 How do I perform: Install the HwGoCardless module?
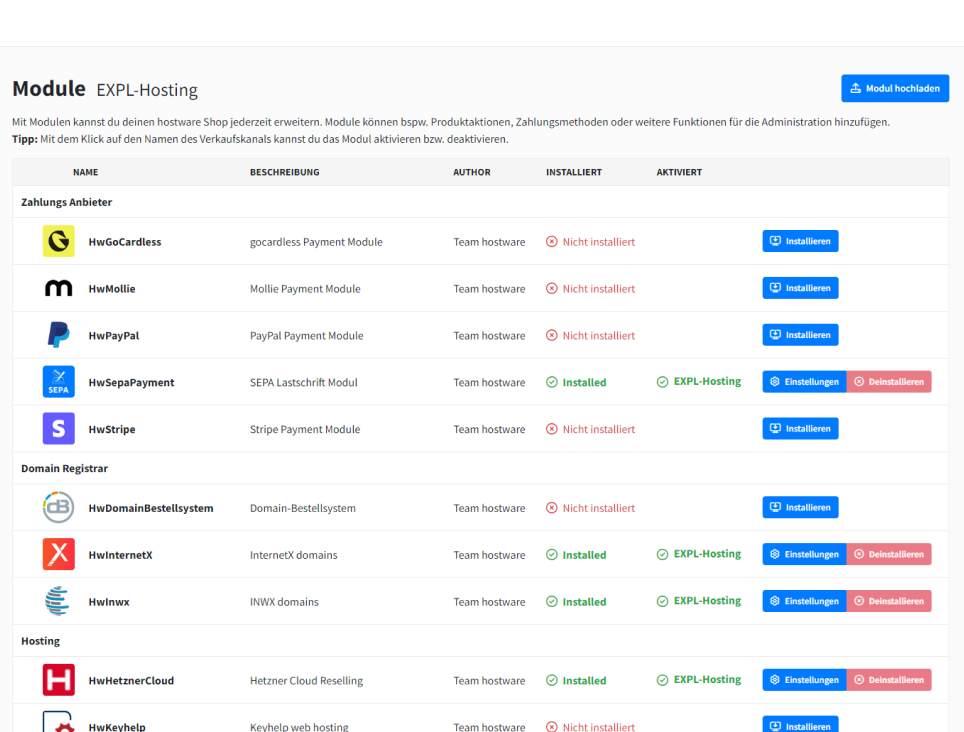(x=800, y=241)
